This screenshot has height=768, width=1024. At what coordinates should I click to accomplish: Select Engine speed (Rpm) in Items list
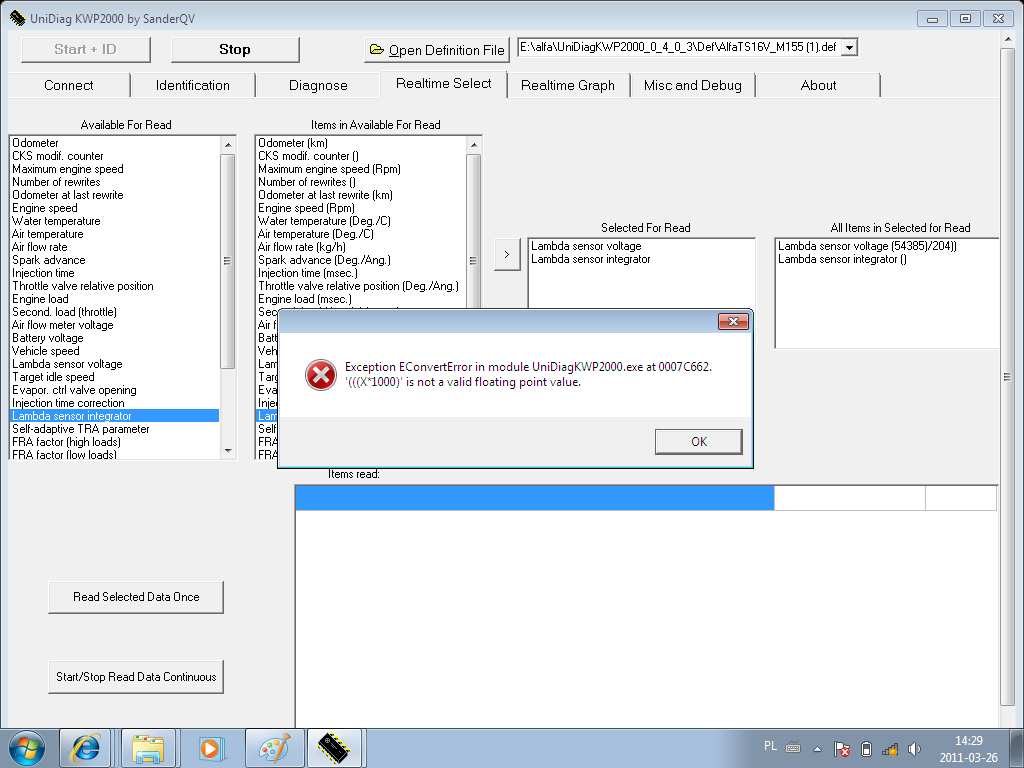pyautogui.click(x=361, y=208)
